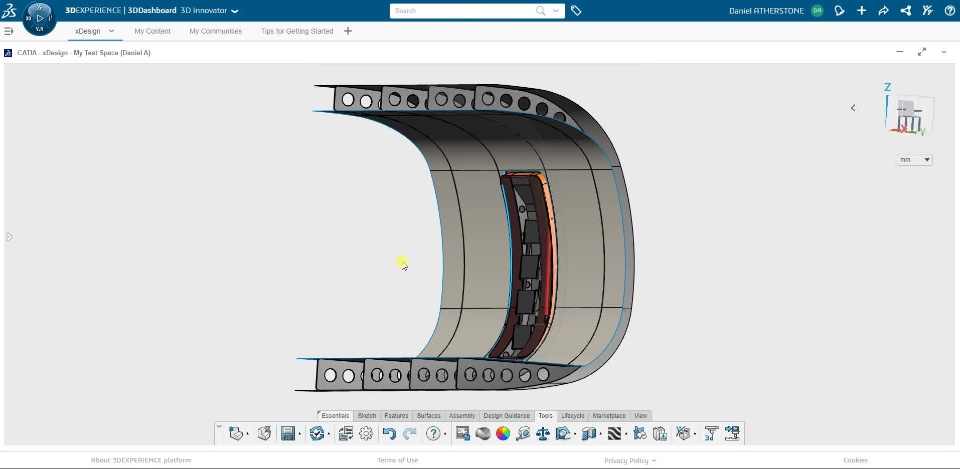Image resolution: width=960 pixels, height=469 pixels.
Task: Select the Design Guidance tab
Action: point(506,416)
